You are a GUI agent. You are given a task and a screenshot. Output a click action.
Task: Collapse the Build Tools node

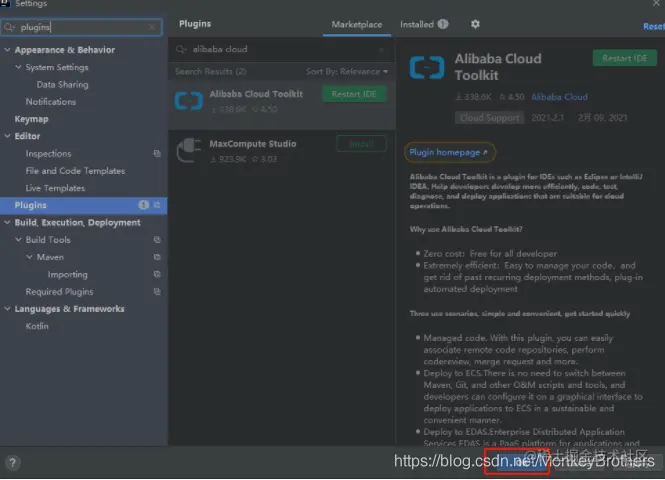pos(18,240)
